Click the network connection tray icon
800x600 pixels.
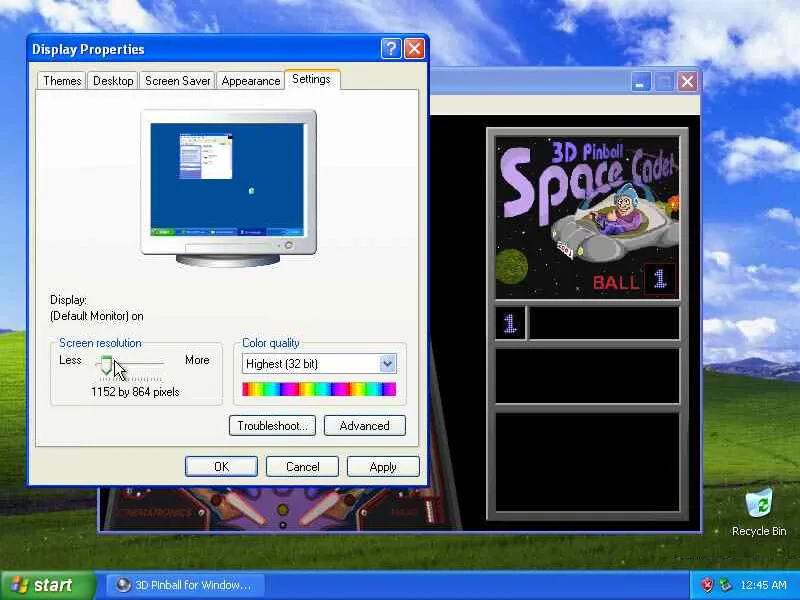(724, 585)
